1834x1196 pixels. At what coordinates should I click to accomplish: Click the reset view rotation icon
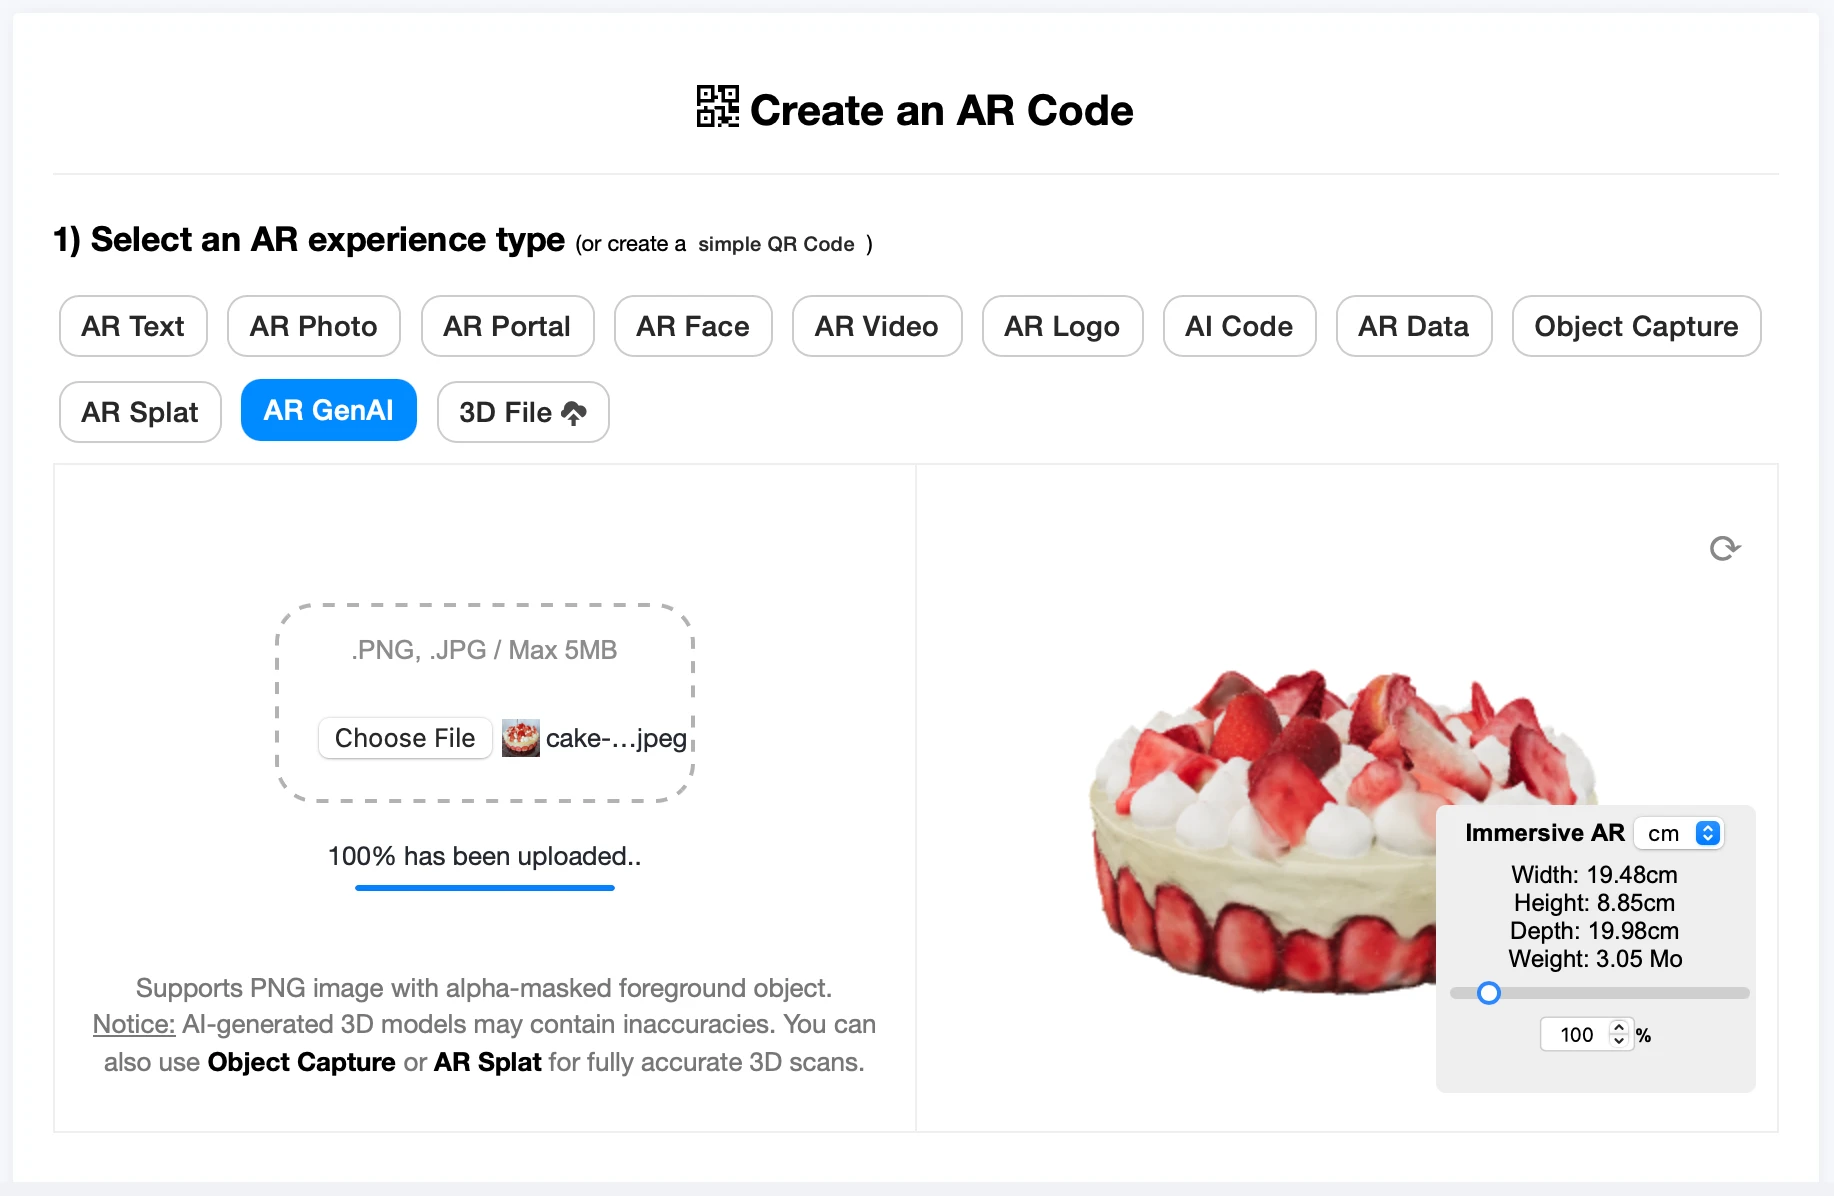pos(1724,548)
